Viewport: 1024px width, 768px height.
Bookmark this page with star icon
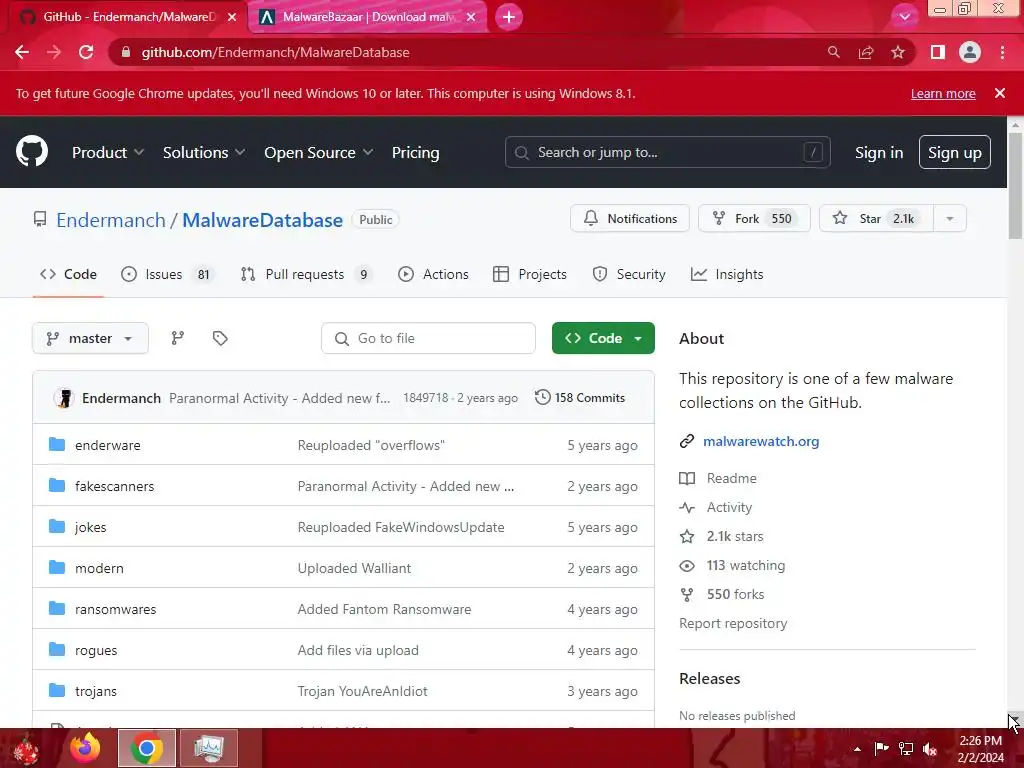point(898,52)
